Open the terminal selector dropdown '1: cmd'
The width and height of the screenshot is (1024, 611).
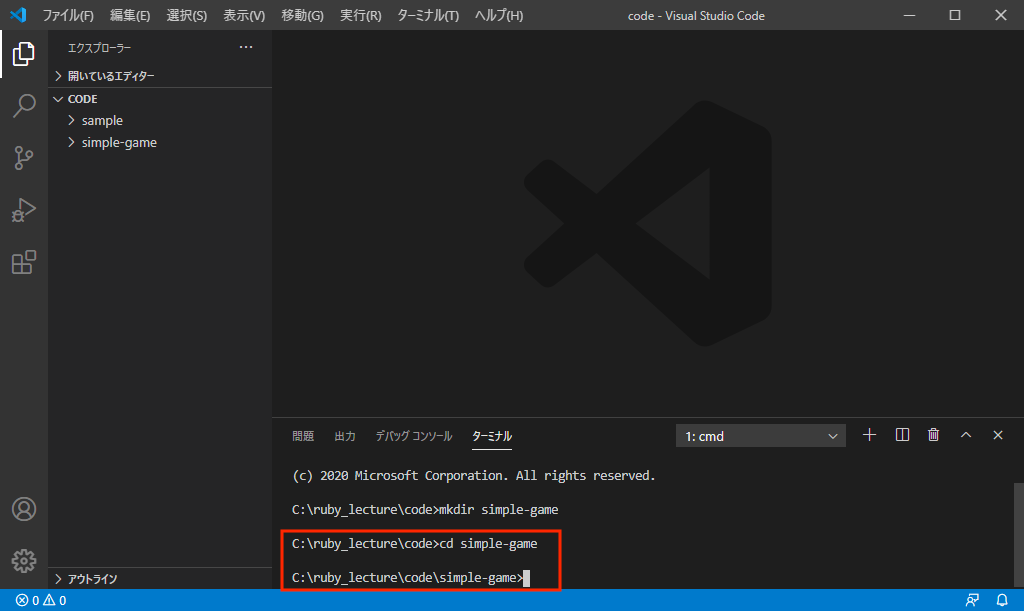coord(761,436)
